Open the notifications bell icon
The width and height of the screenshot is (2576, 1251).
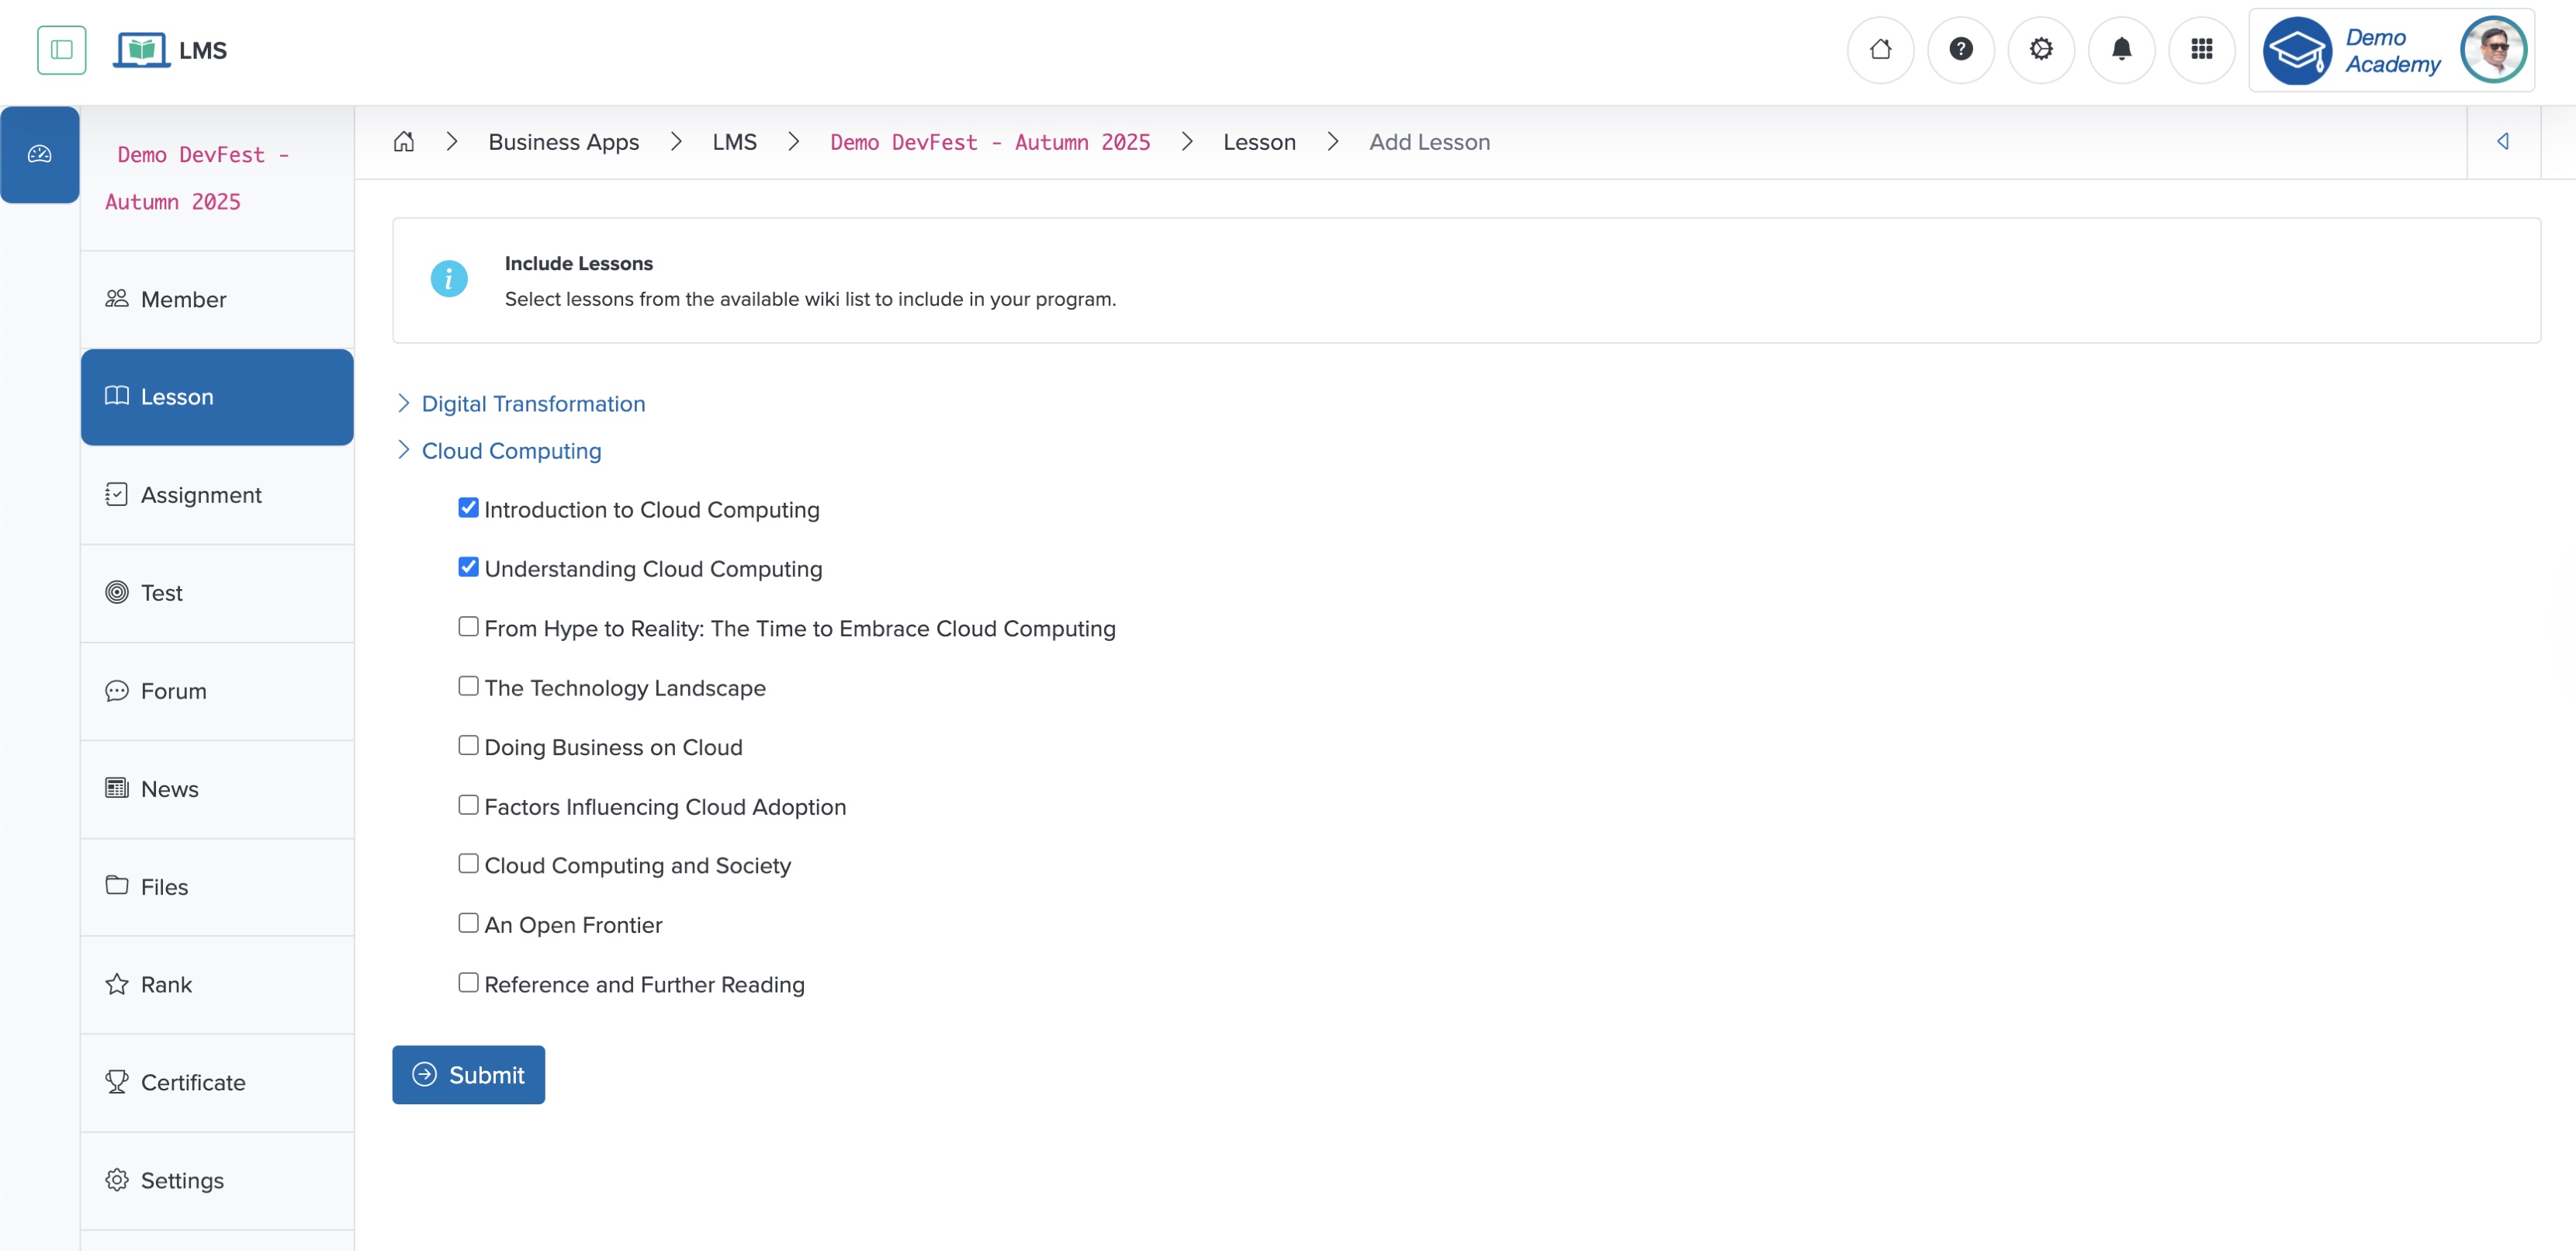[2122, 49]
